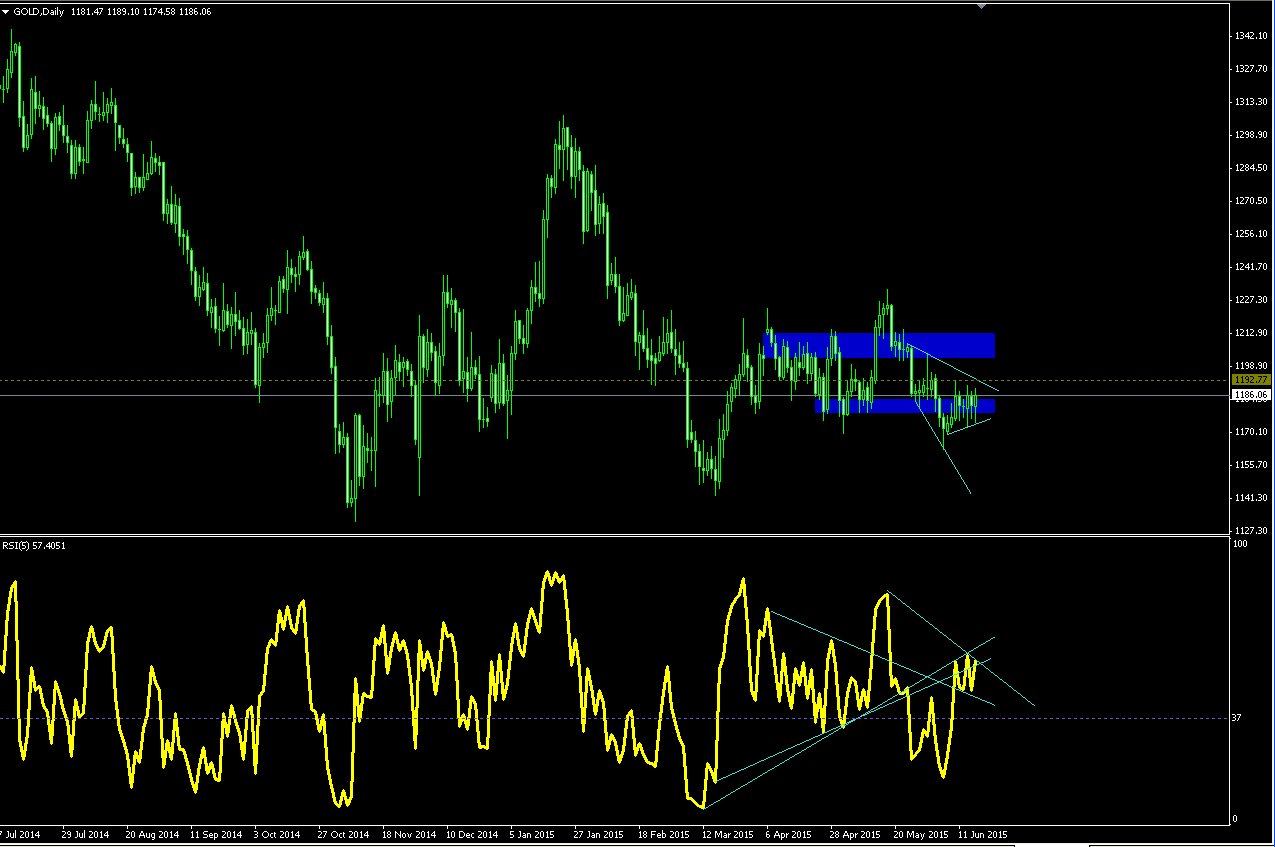
Task: Click the 28 Apr 2015 date label
Action: [x=854, y=833]
